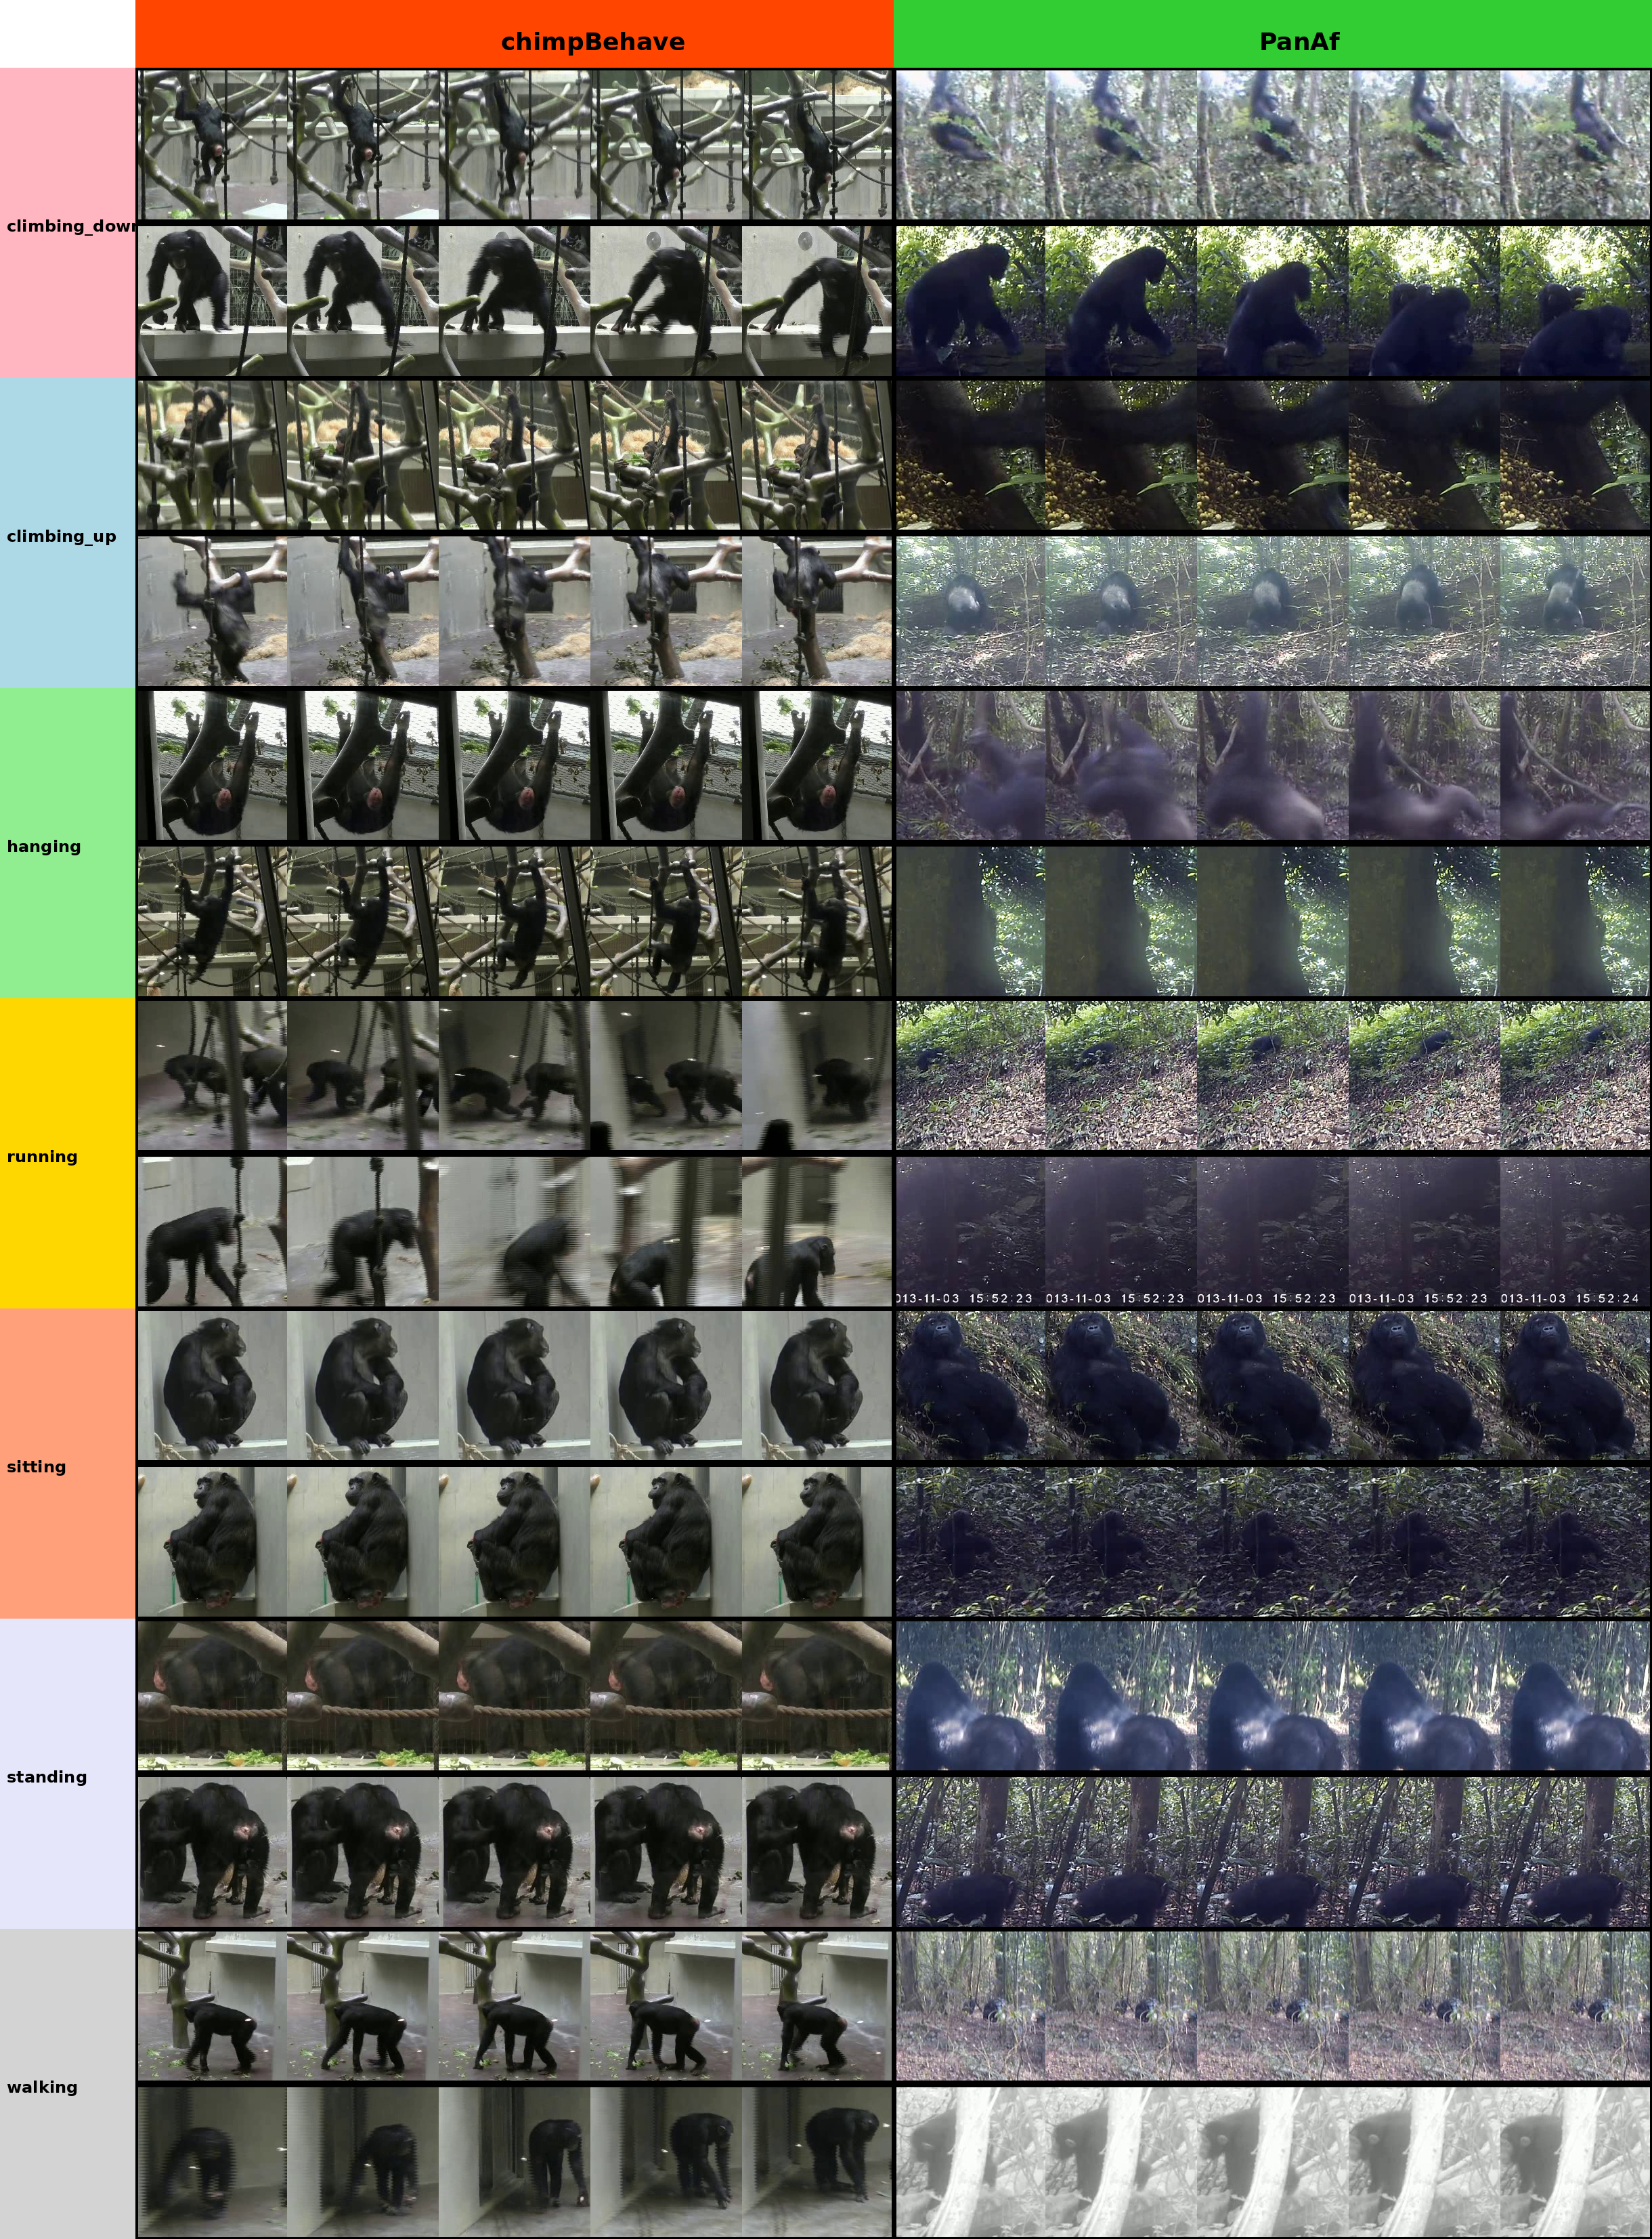
Task: Select first chimpBehave sitting chimp frame
Action: (x=212, y=1385)
